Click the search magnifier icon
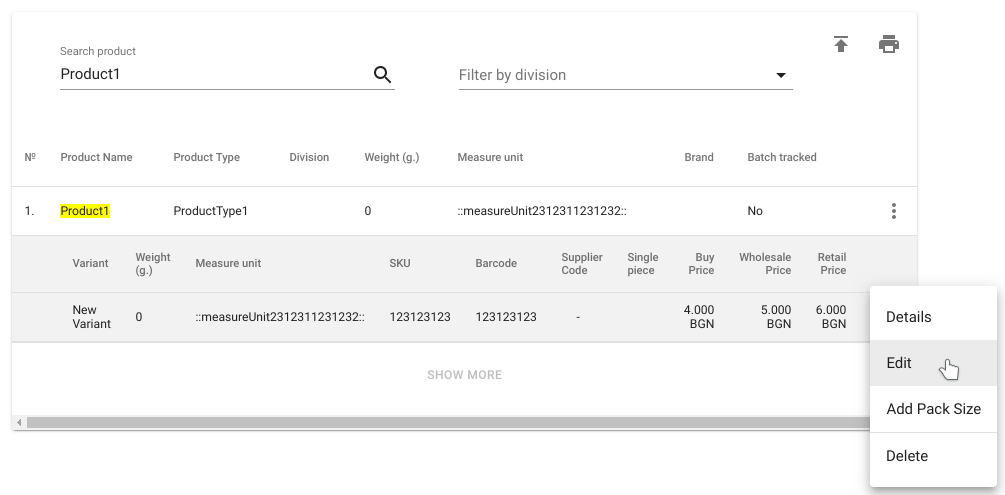1005x495 pixels. coord(382,75)
